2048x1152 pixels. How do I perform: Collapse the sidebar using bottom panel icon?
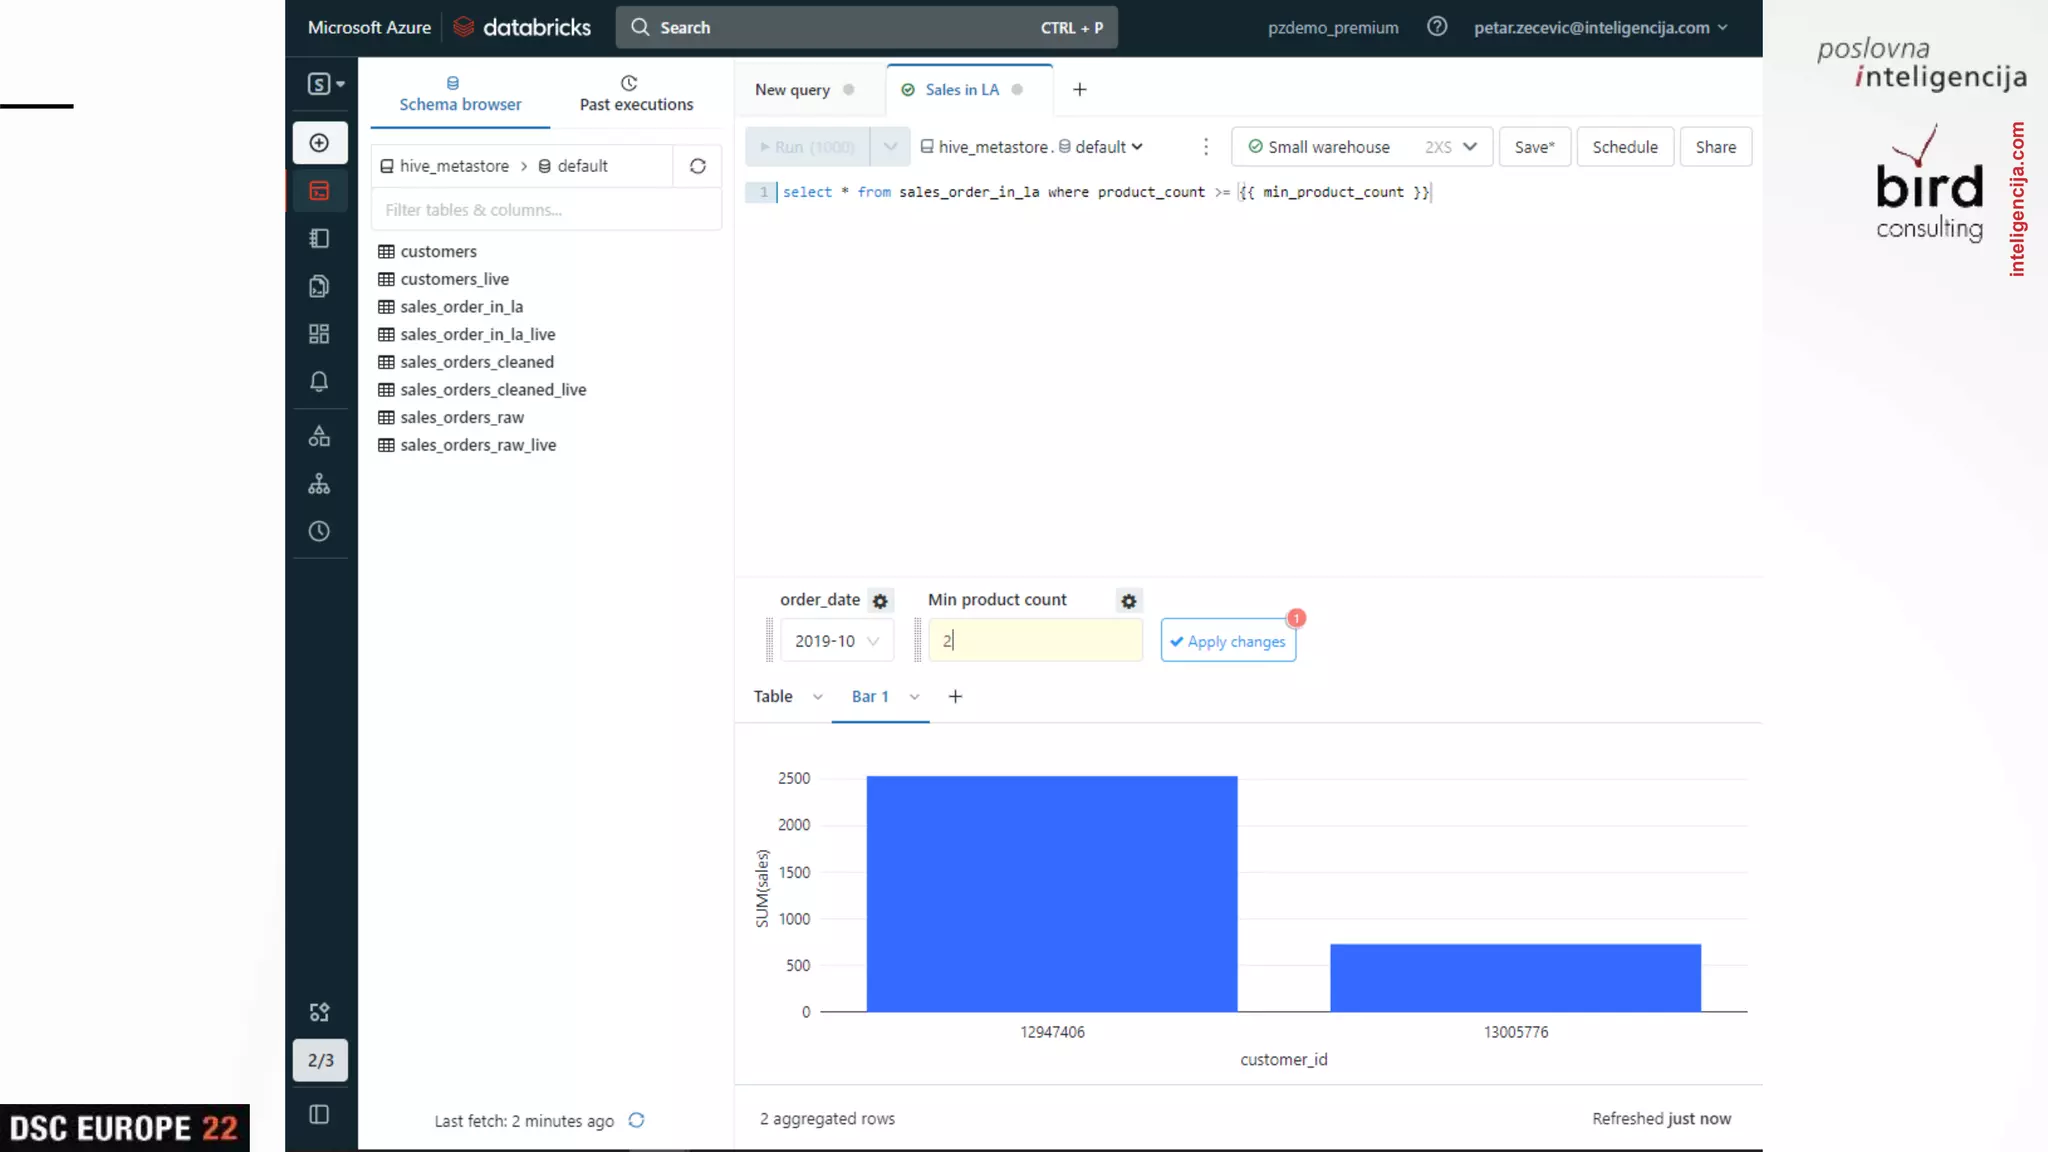pyautogui.click(x=319, y=1115)
